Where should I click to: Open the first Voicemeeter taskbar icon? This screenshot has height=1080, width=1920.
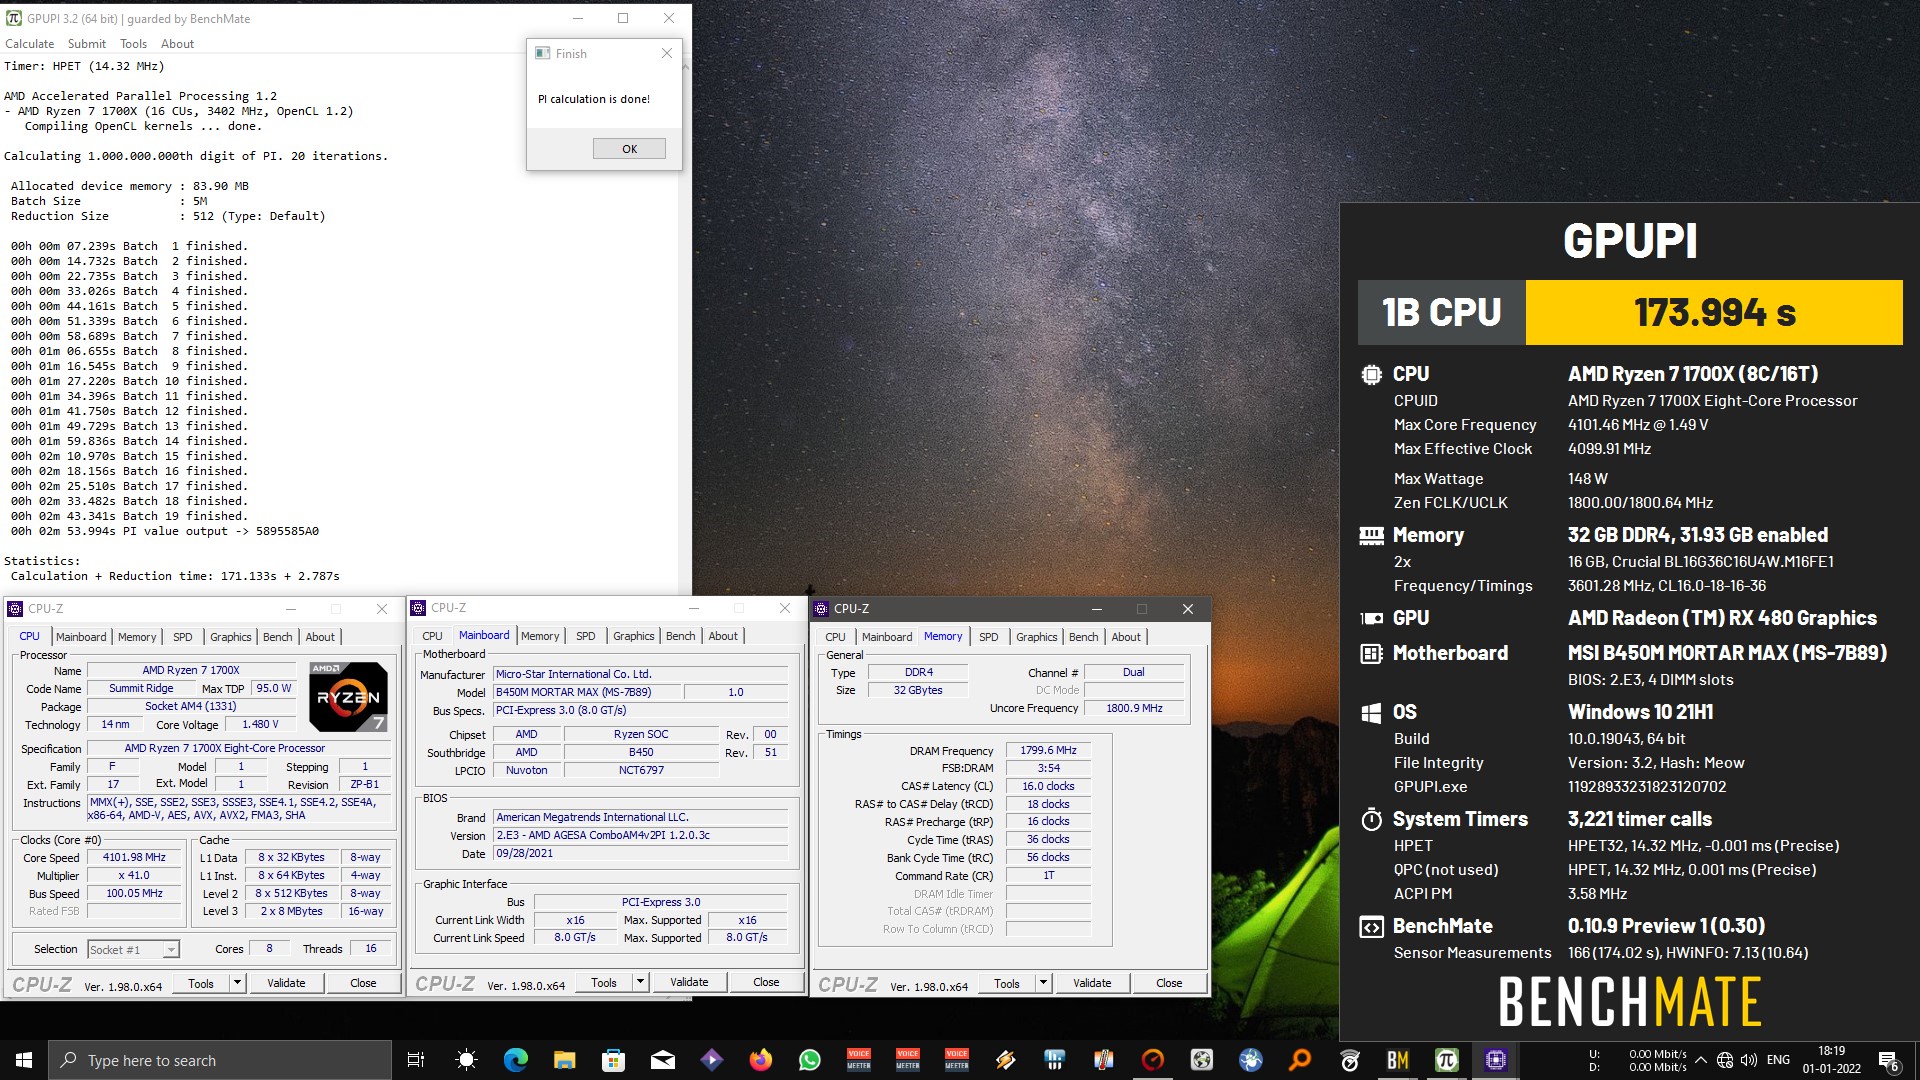click(859, 1060)
